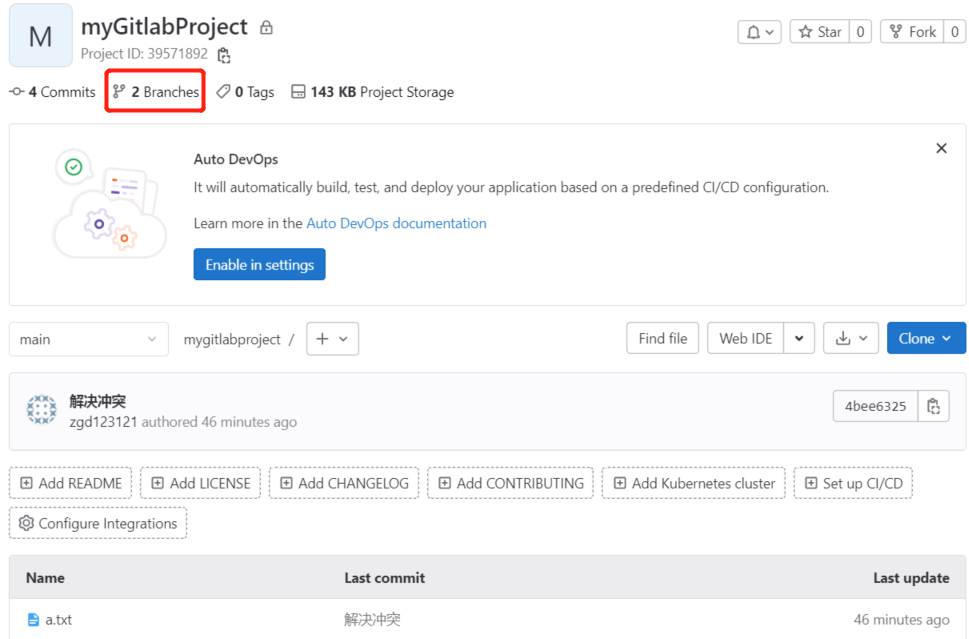Screen dimensions: 969x639
Task: Fork the myGitlabProject repository
Action: click(912, 32)
